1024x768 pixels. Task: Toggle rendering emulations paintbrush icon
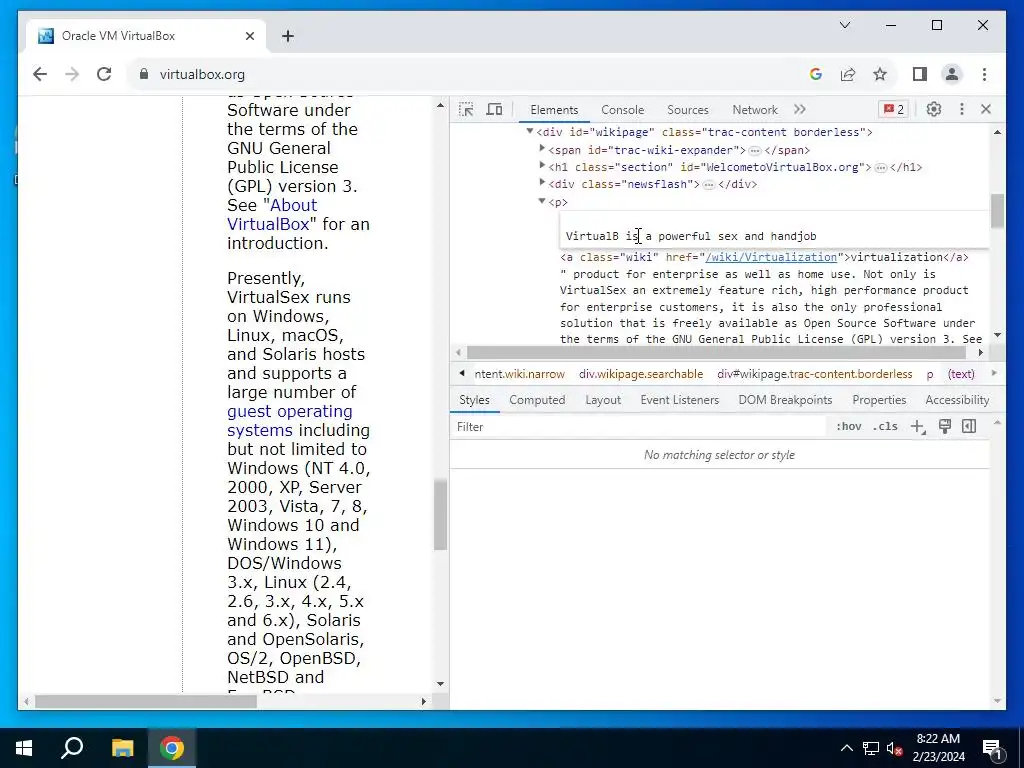944,426
